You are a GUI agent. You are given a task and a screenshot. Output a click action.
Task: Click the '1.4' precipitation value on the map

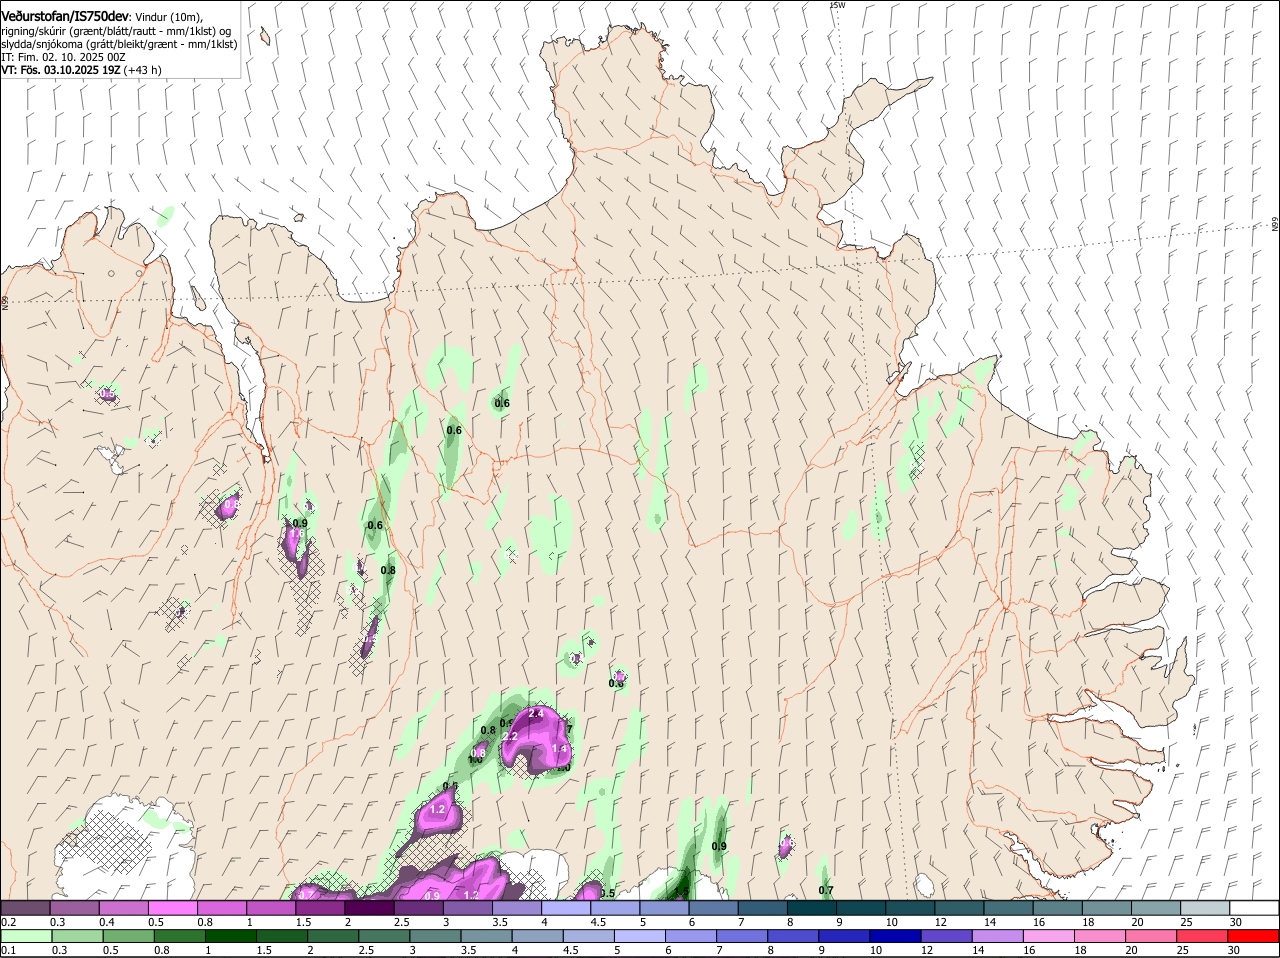tap(560, 748)
